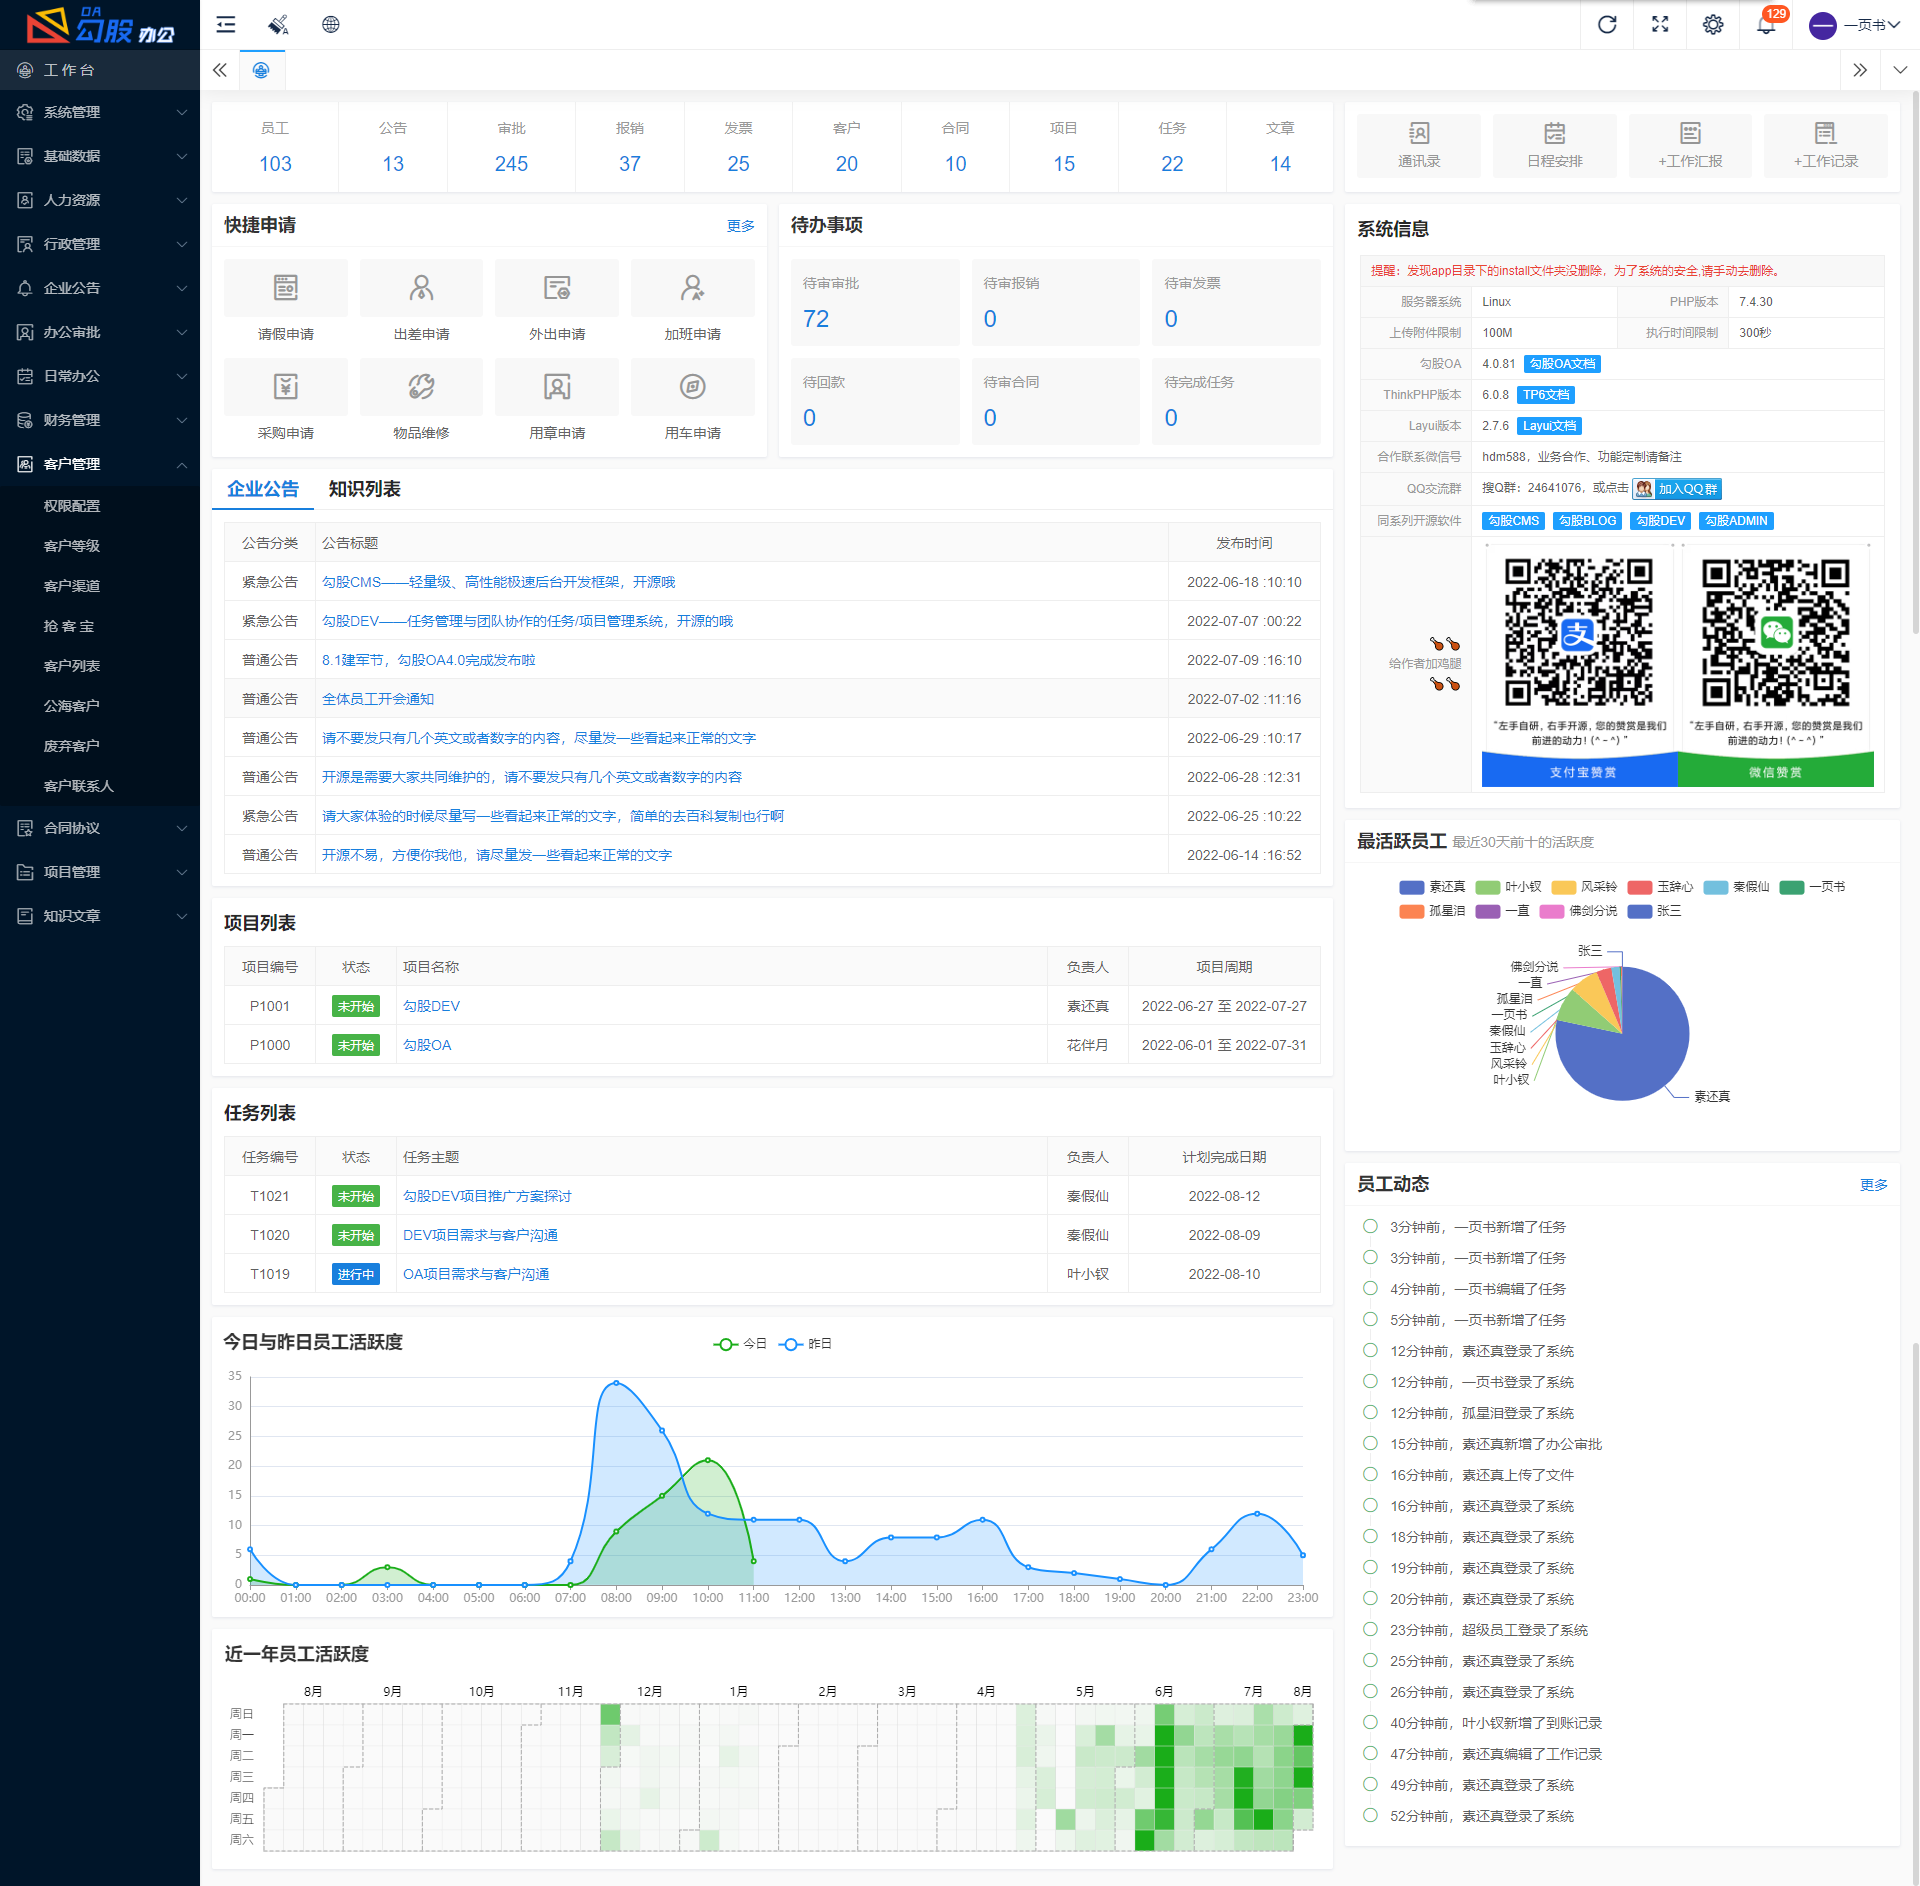Open the notification bell with 129 badge

1766,25
